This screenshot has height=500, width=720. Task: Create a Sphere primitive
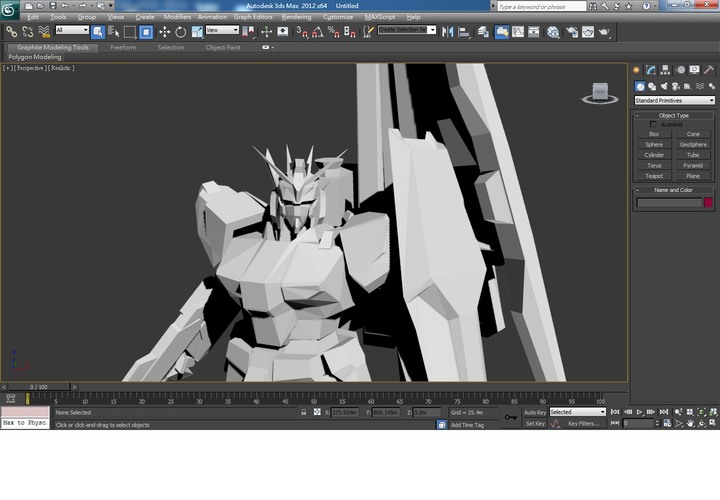click(x=654, y=145)
